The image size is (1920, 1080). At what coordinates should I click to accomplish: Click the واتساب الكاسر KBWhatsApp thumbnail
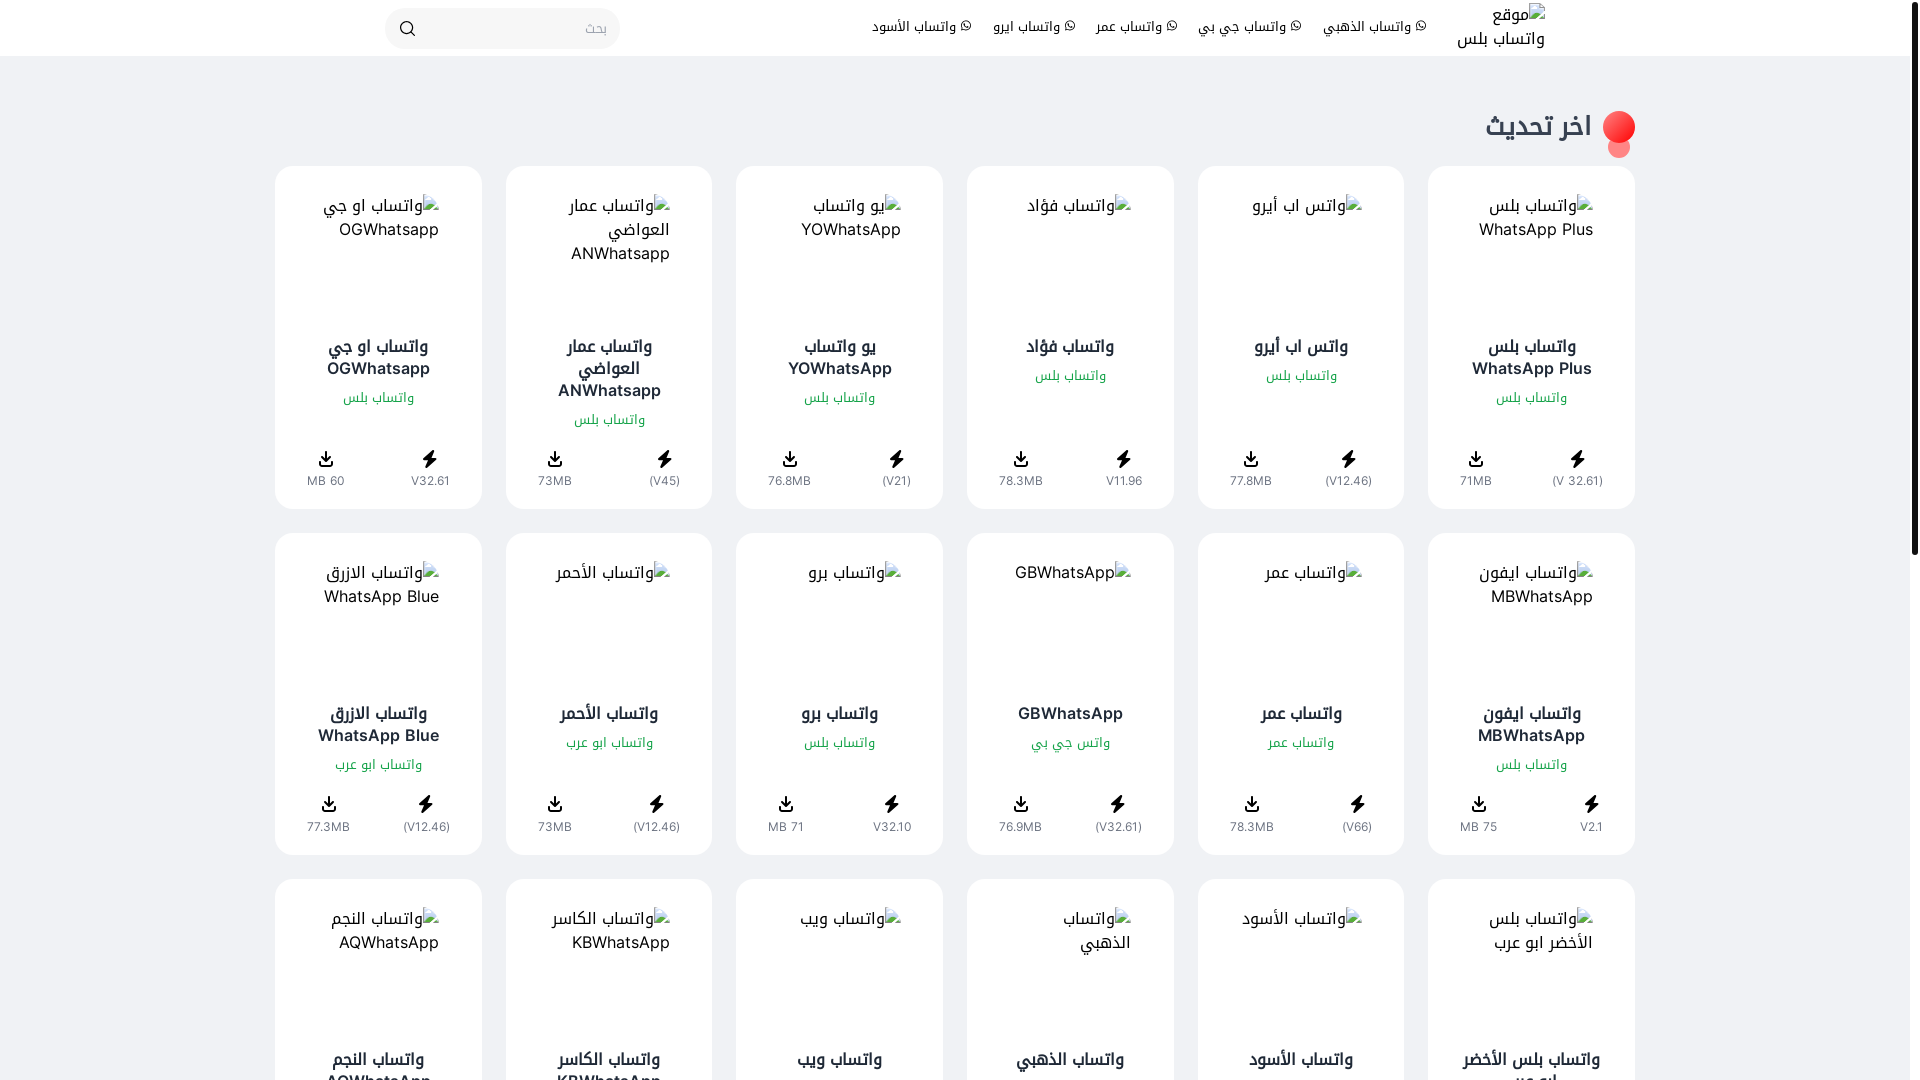tap(609, 969)
